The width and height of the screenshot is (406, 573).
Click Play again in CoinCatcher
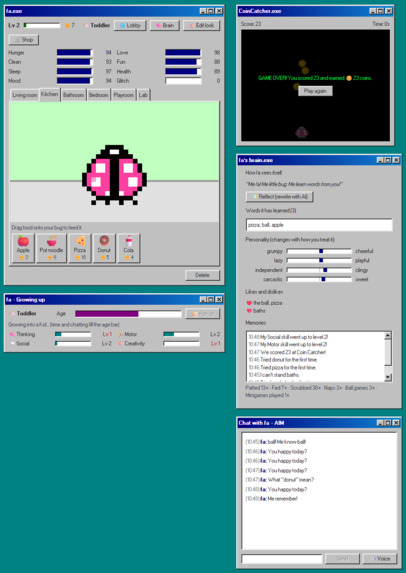point(315,91)
